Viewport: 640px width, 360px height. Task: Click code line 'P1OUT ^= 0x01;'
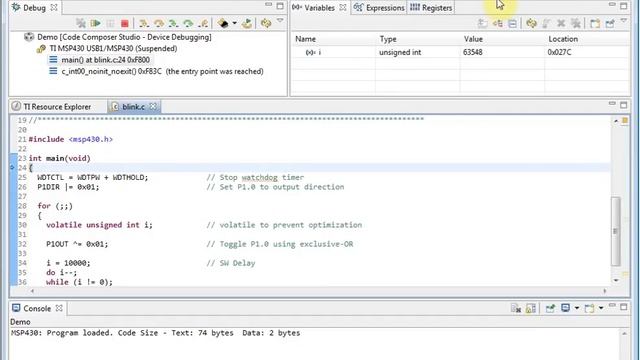77,244
